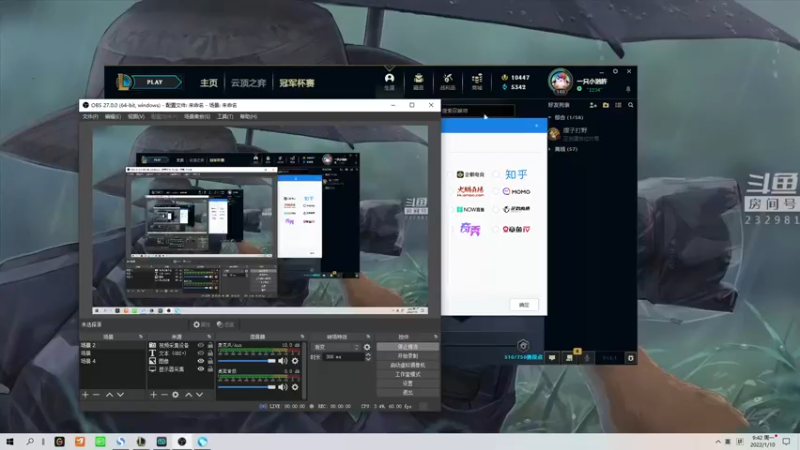This screenshot has height=450, width=800.
Task: Open the 帮助(H) menu in OBS
Action: click(x=248, y=117)
